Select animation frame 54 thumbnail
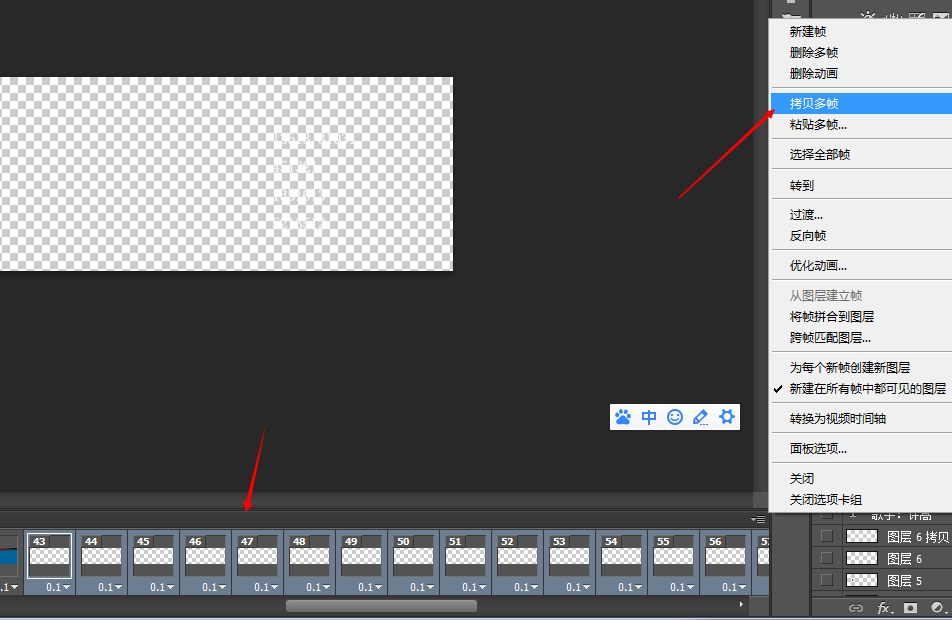 622,556
